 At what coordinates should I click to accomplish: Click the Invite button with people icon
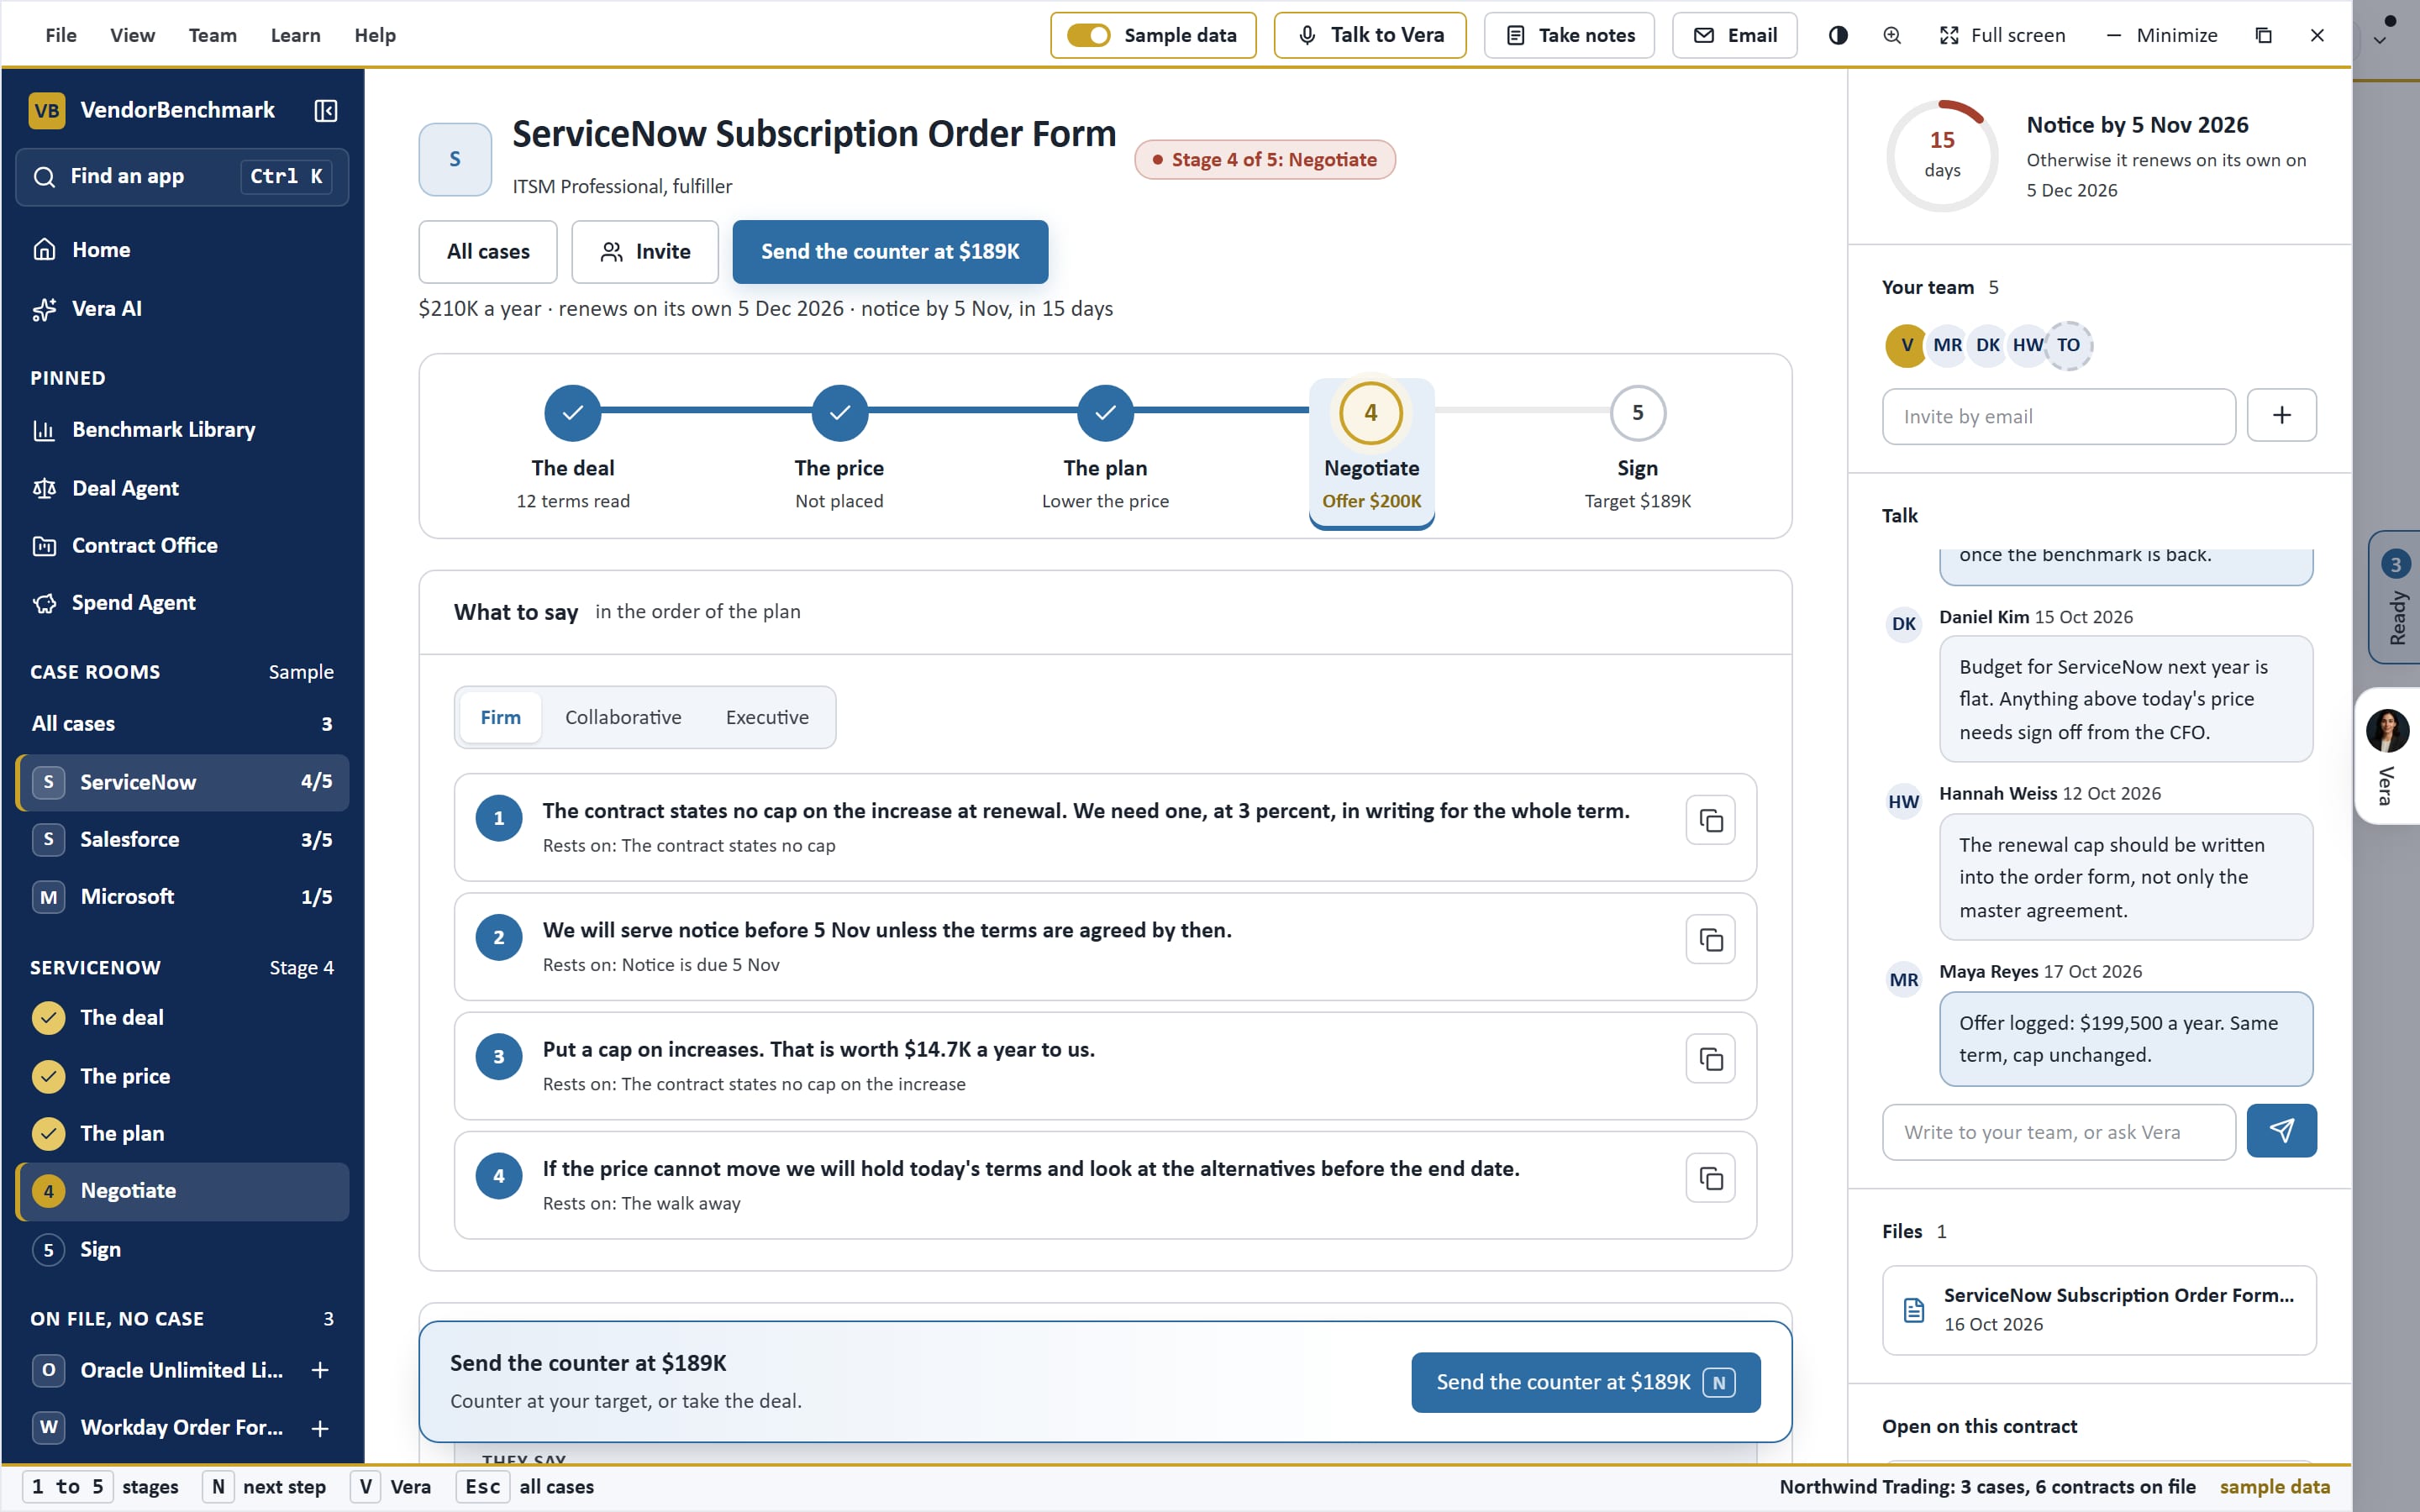[x=645, y=252]
